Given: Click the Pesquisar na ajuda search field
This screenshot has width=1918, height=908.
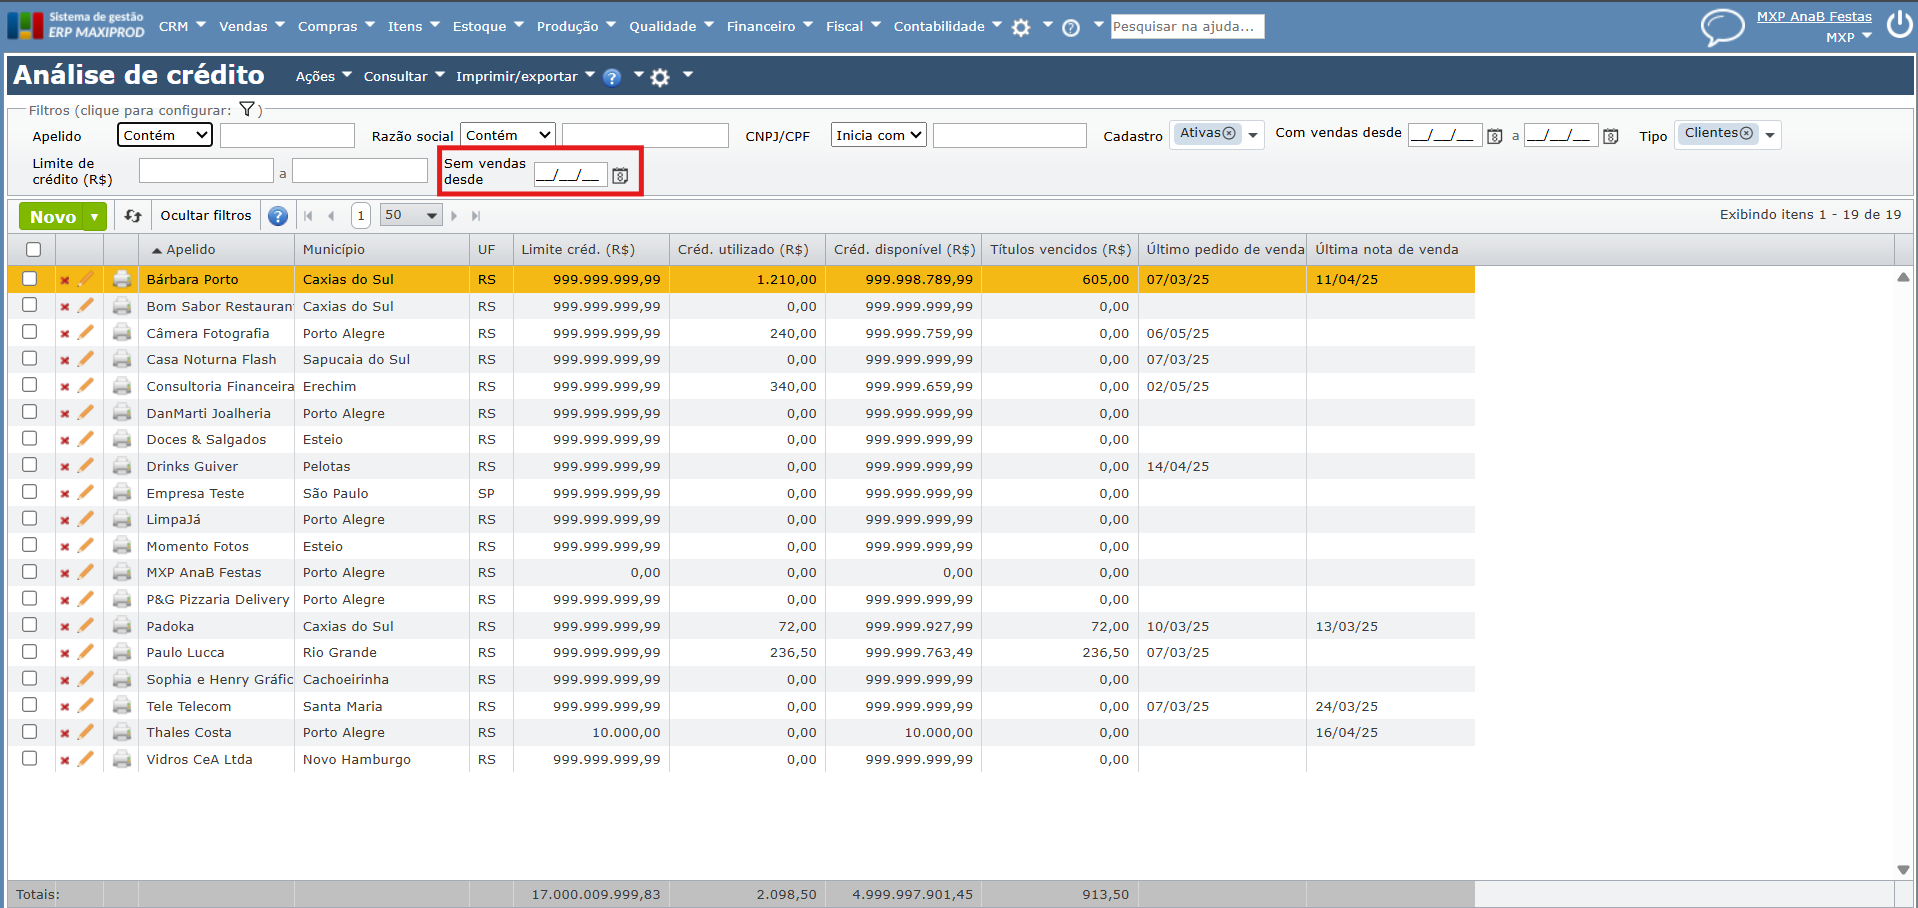Looking at the screenshot, I should click(x=1187, y=26).
